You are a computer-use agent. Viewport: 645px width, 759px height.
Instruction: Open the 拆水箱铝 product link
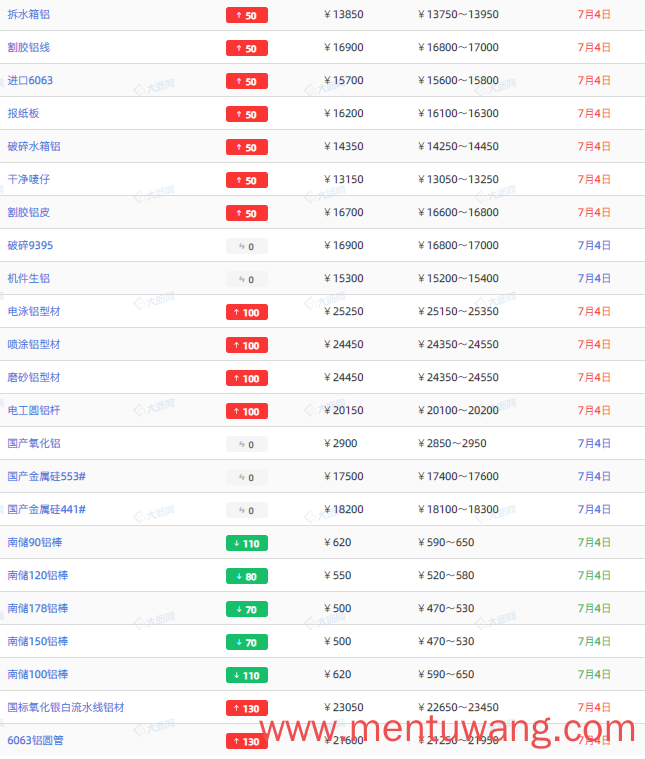[x=29, y=15]
